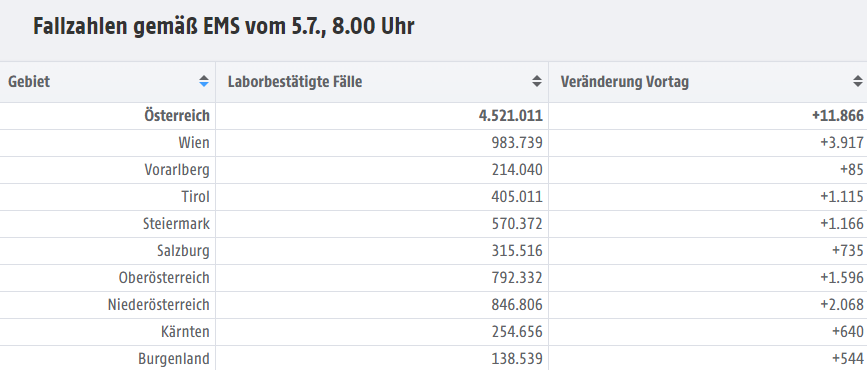The height and width of the screenshot is (370, 867).
Task: Sort table by Gebiet column arrows
Action: click(204, 81)
